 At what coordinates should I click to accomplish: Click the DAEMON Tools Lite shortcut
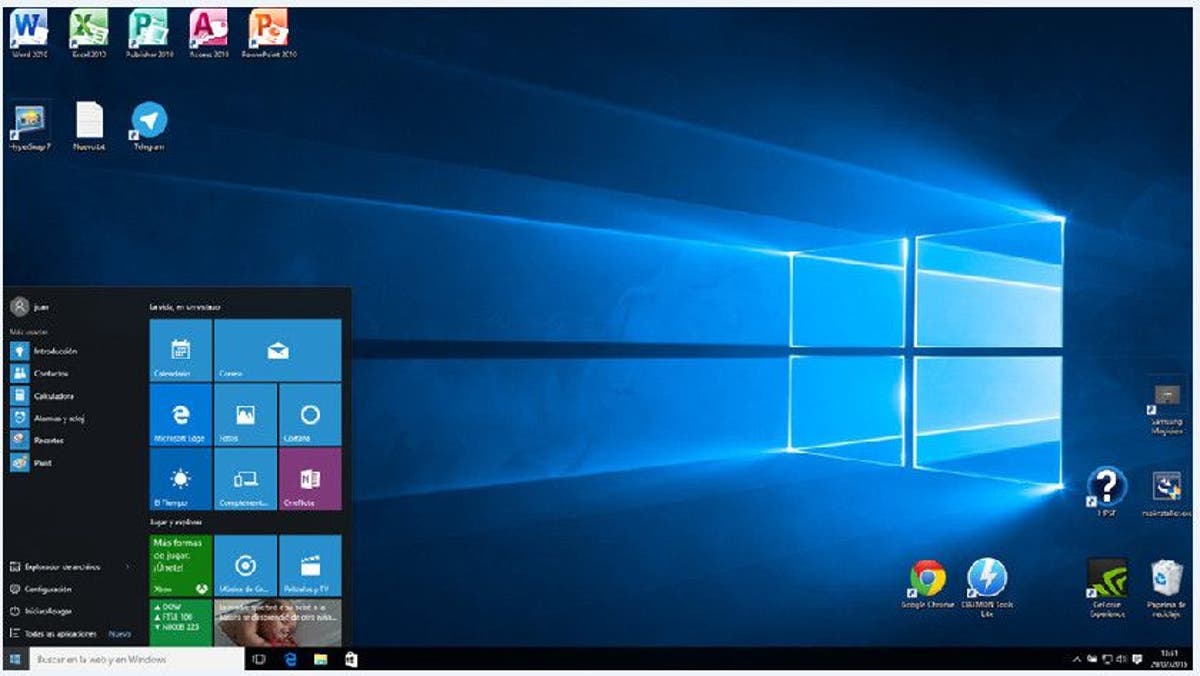click(987, 580)
